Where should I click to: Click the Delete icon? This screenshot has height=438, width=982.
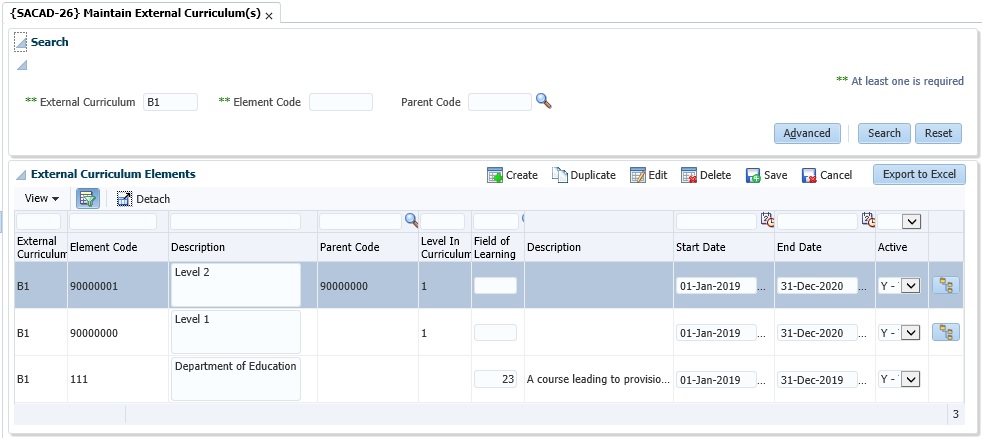coord(689,175)
